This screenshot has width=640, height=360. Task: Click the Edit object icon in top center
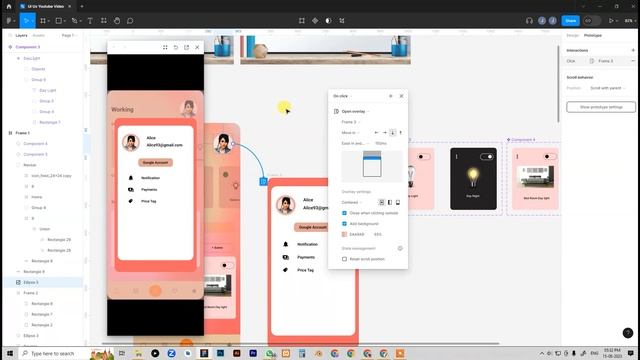coord(302,21)
